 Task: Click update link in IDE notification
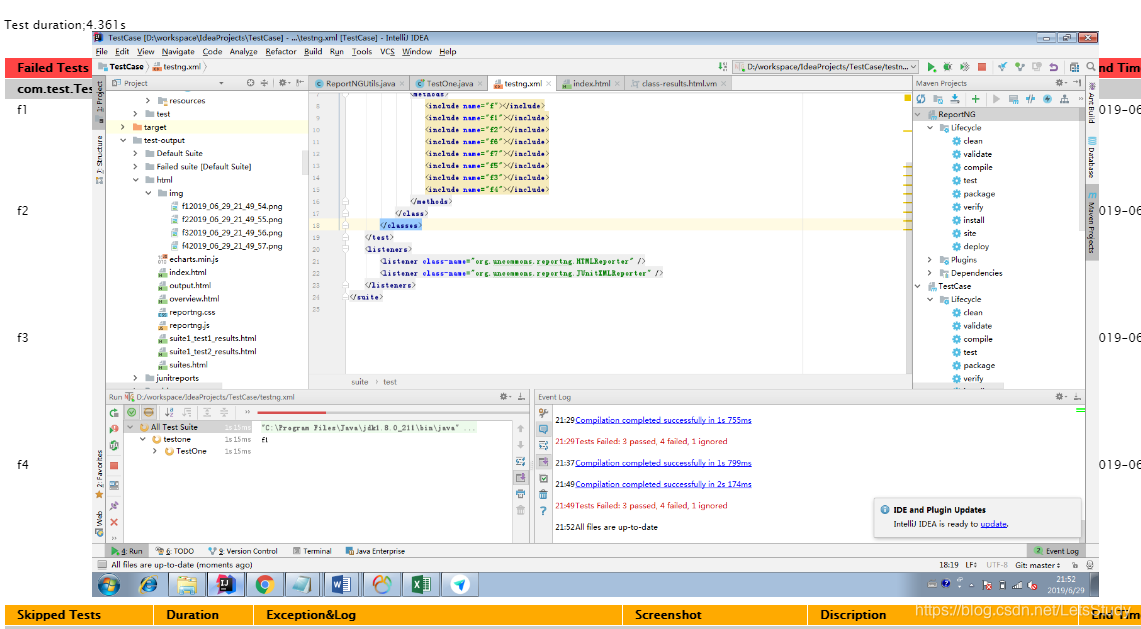(x=993, y=524)
